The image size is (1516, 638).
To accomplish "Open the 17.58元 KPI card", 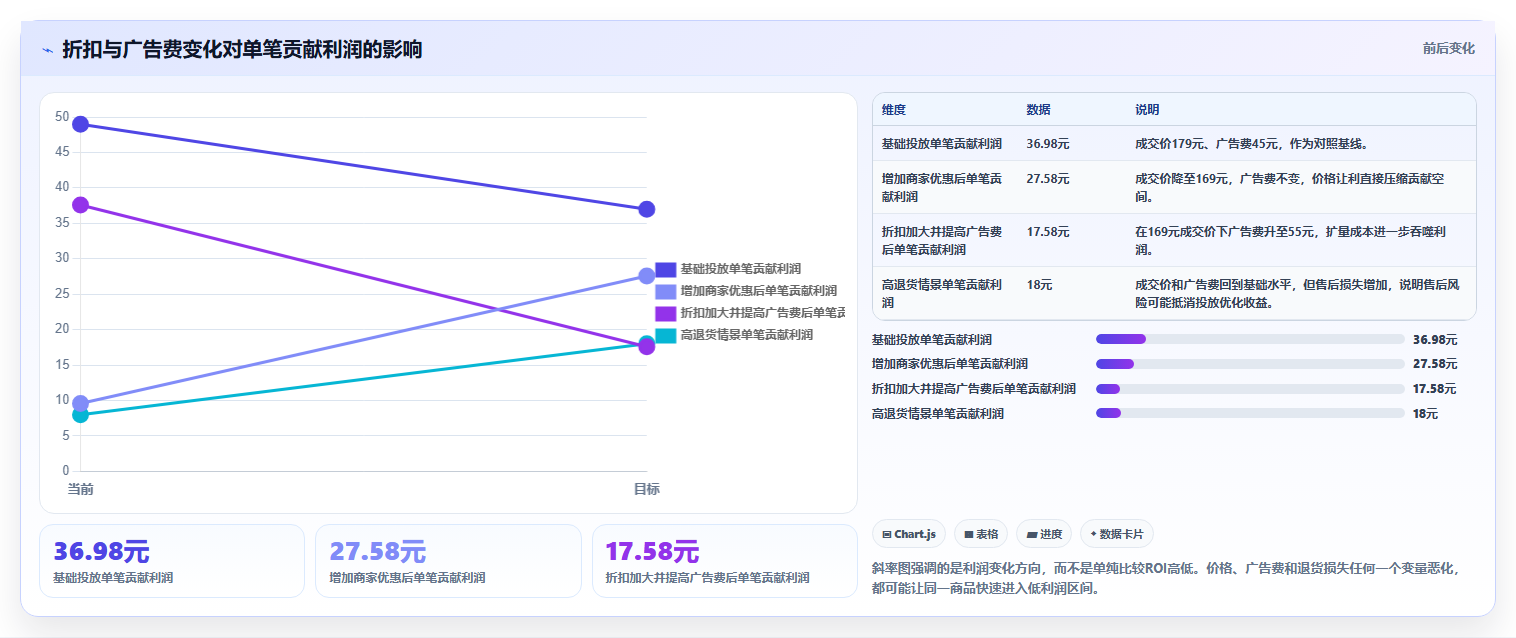I will point(725,561).
